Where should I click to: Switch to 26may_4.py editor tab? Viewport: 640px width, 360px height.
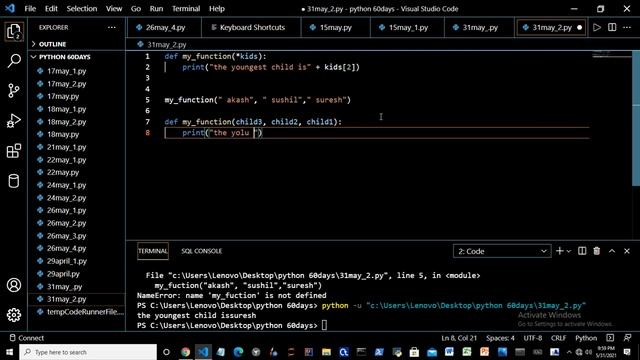click(x=164, y=27)
